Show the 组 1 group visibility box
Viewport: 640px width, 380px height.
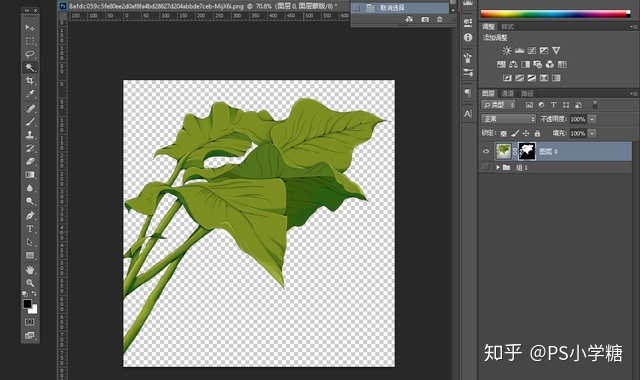pyautogui.click(x=486, y=167)
